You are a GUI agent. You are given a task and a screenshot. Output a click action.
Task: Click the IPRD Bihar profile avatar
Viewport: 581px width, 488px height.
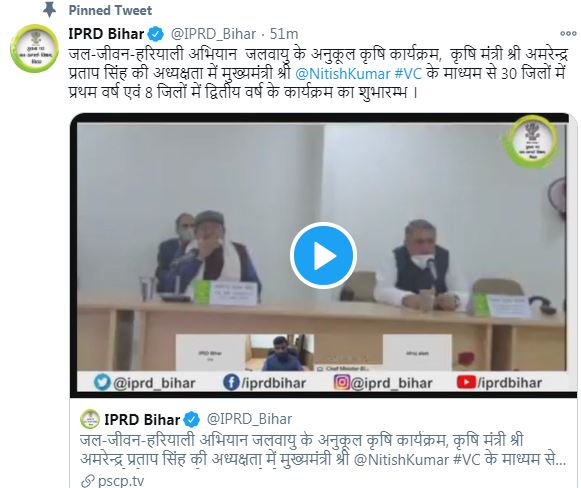(x=34, y=48)
